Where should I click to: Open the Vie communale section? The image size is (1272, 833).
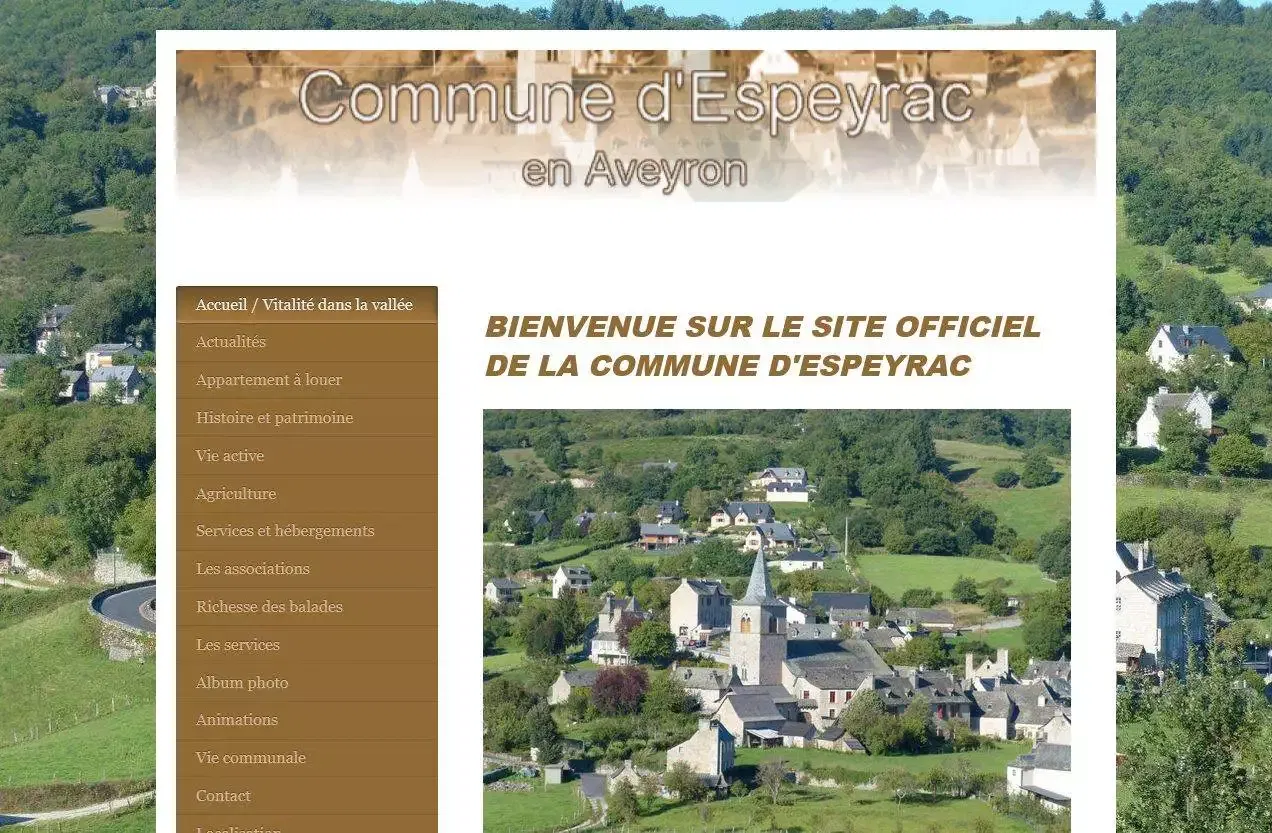point(251,758)
